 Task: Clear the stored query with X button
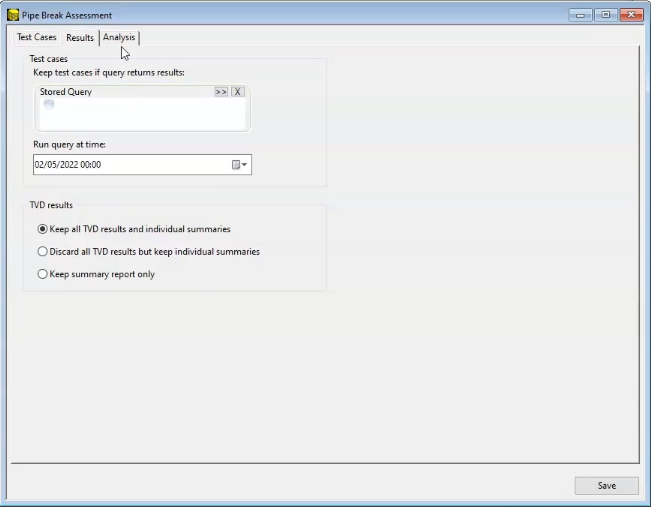[237, 92]
